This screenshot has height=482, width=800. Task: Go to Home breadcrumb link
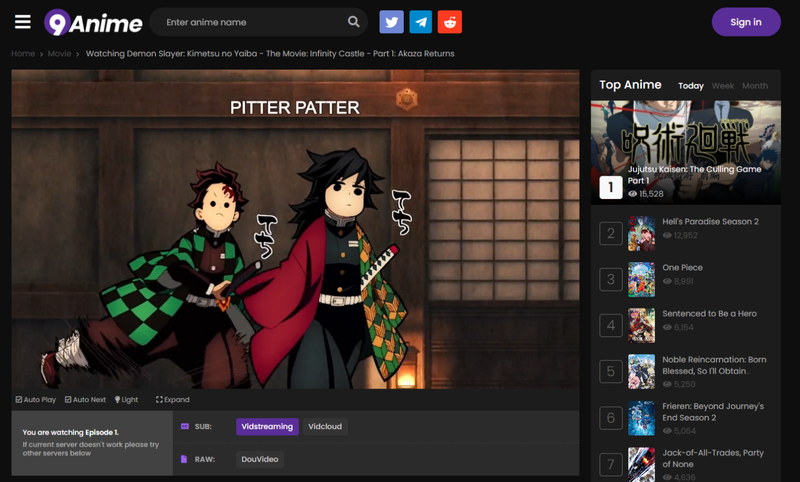(x=23, y=54)
